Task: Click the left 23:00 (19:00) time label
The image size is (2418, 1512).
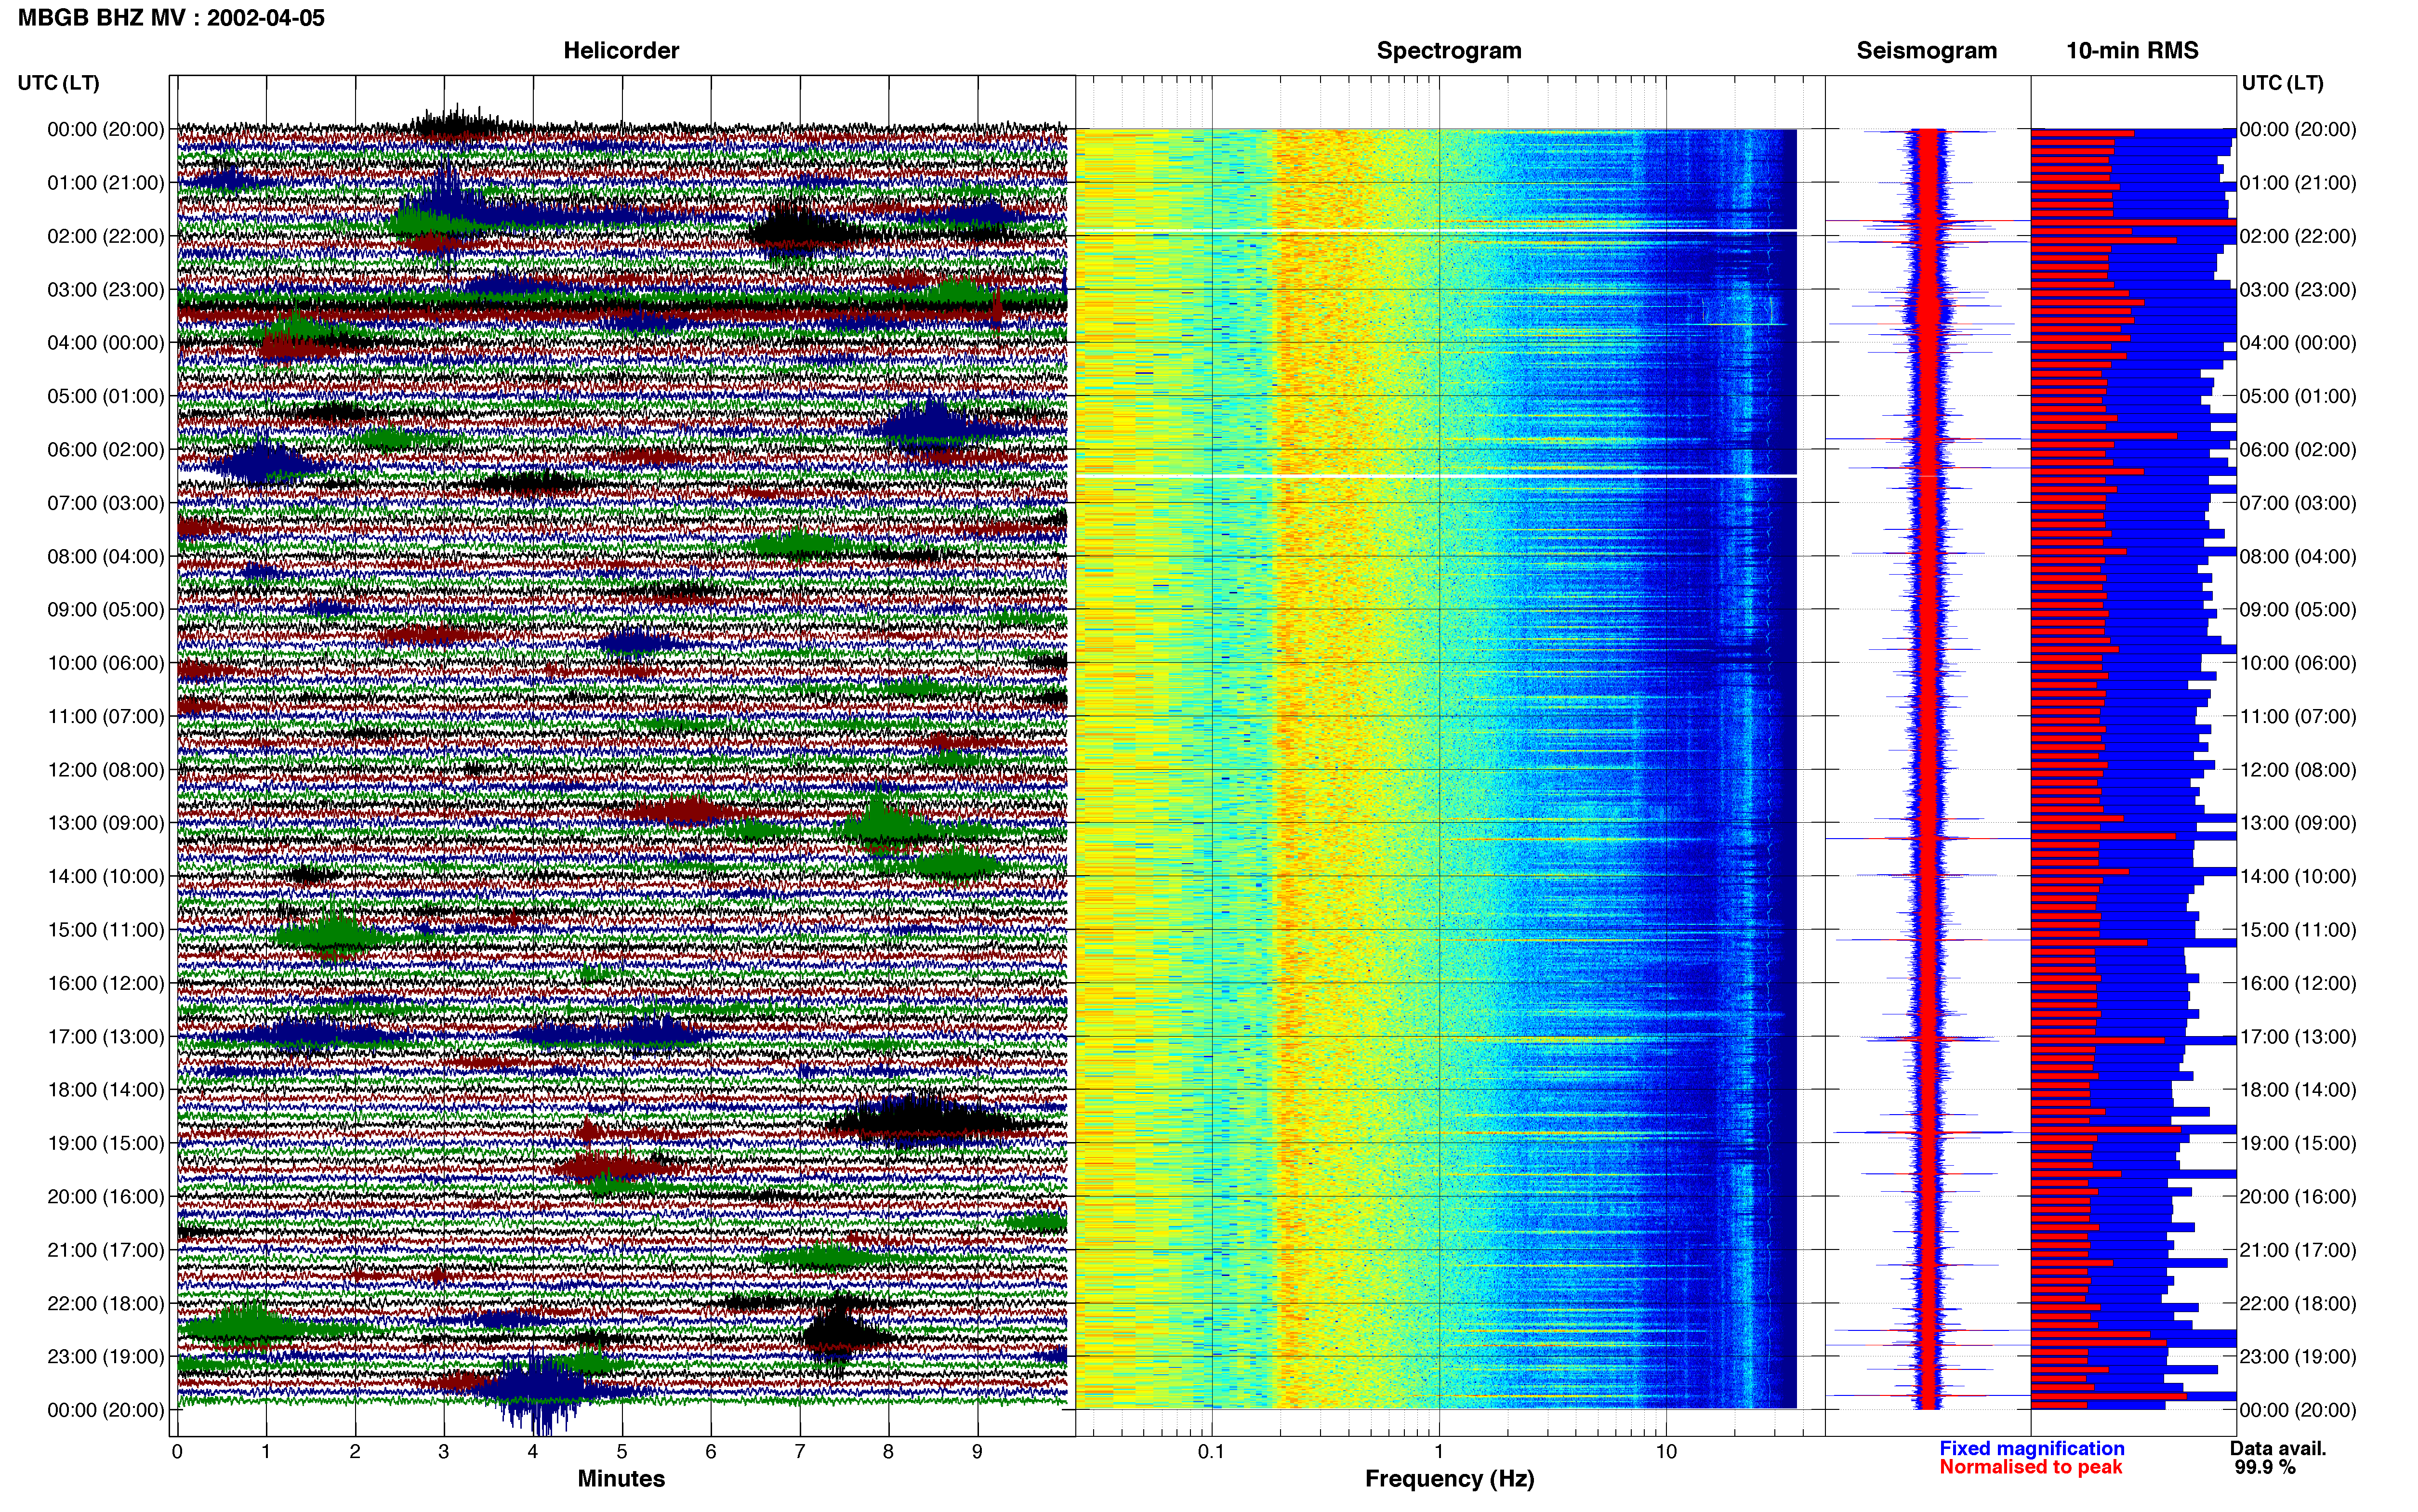Action: tap(106, 1357)
